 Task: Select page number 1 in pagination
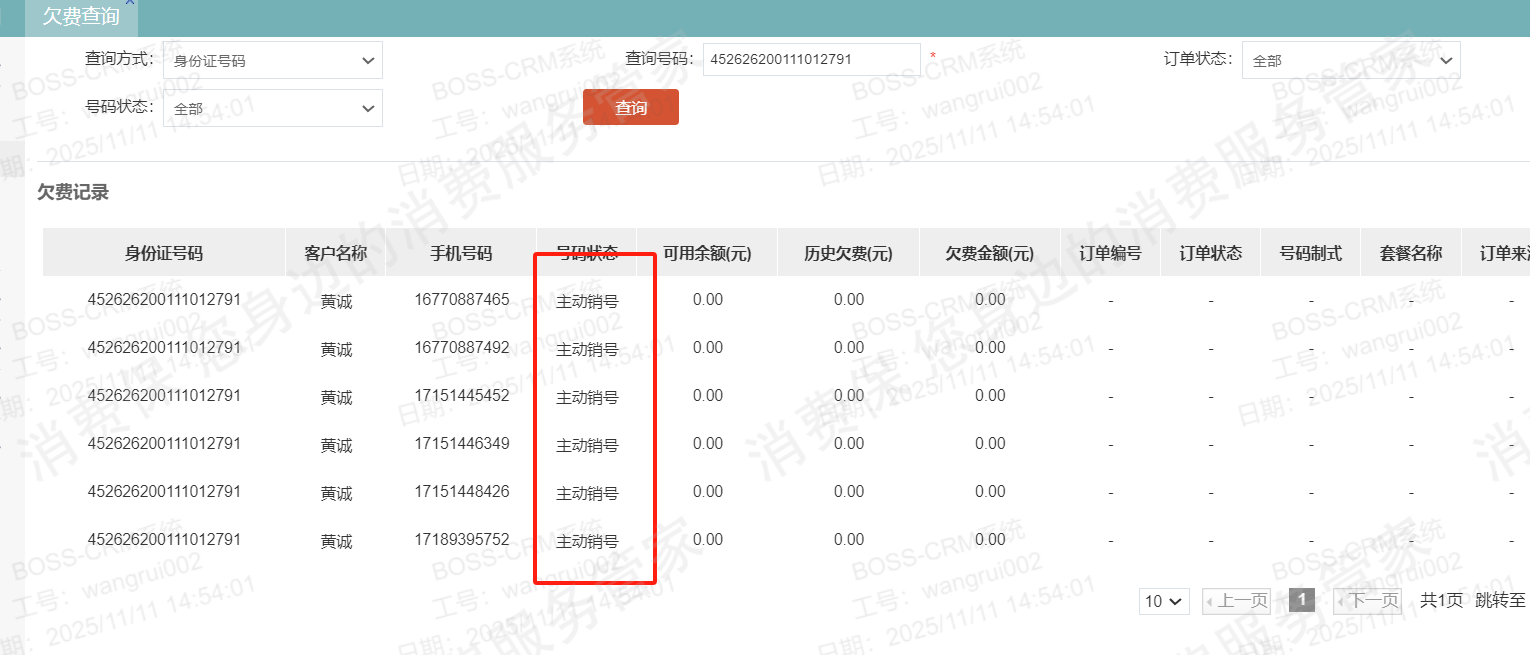coord(1301,600)
